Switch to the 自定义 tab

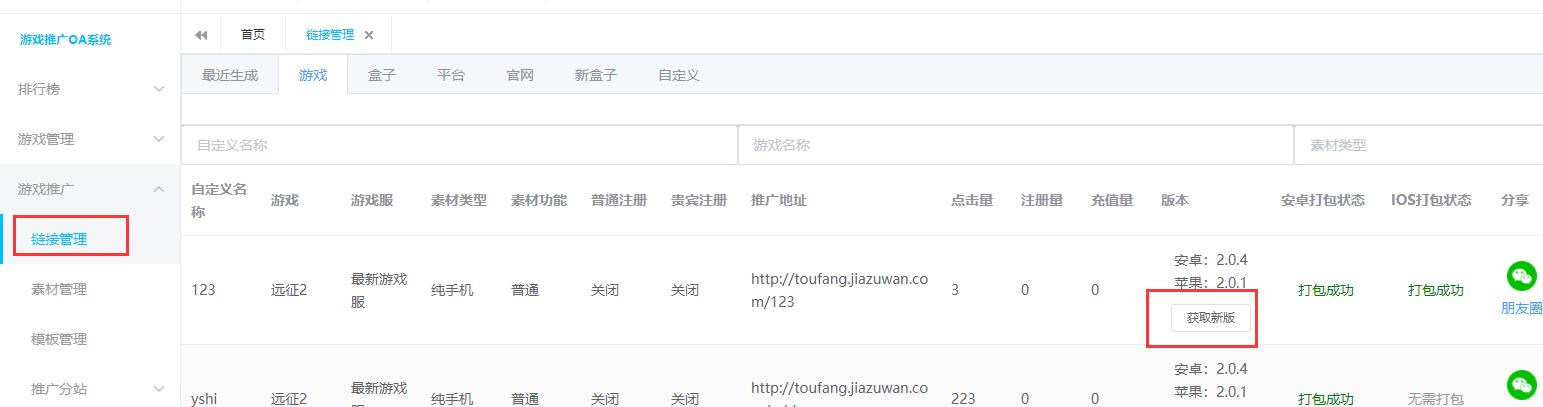pyautogui.click(x=678, y=75)
